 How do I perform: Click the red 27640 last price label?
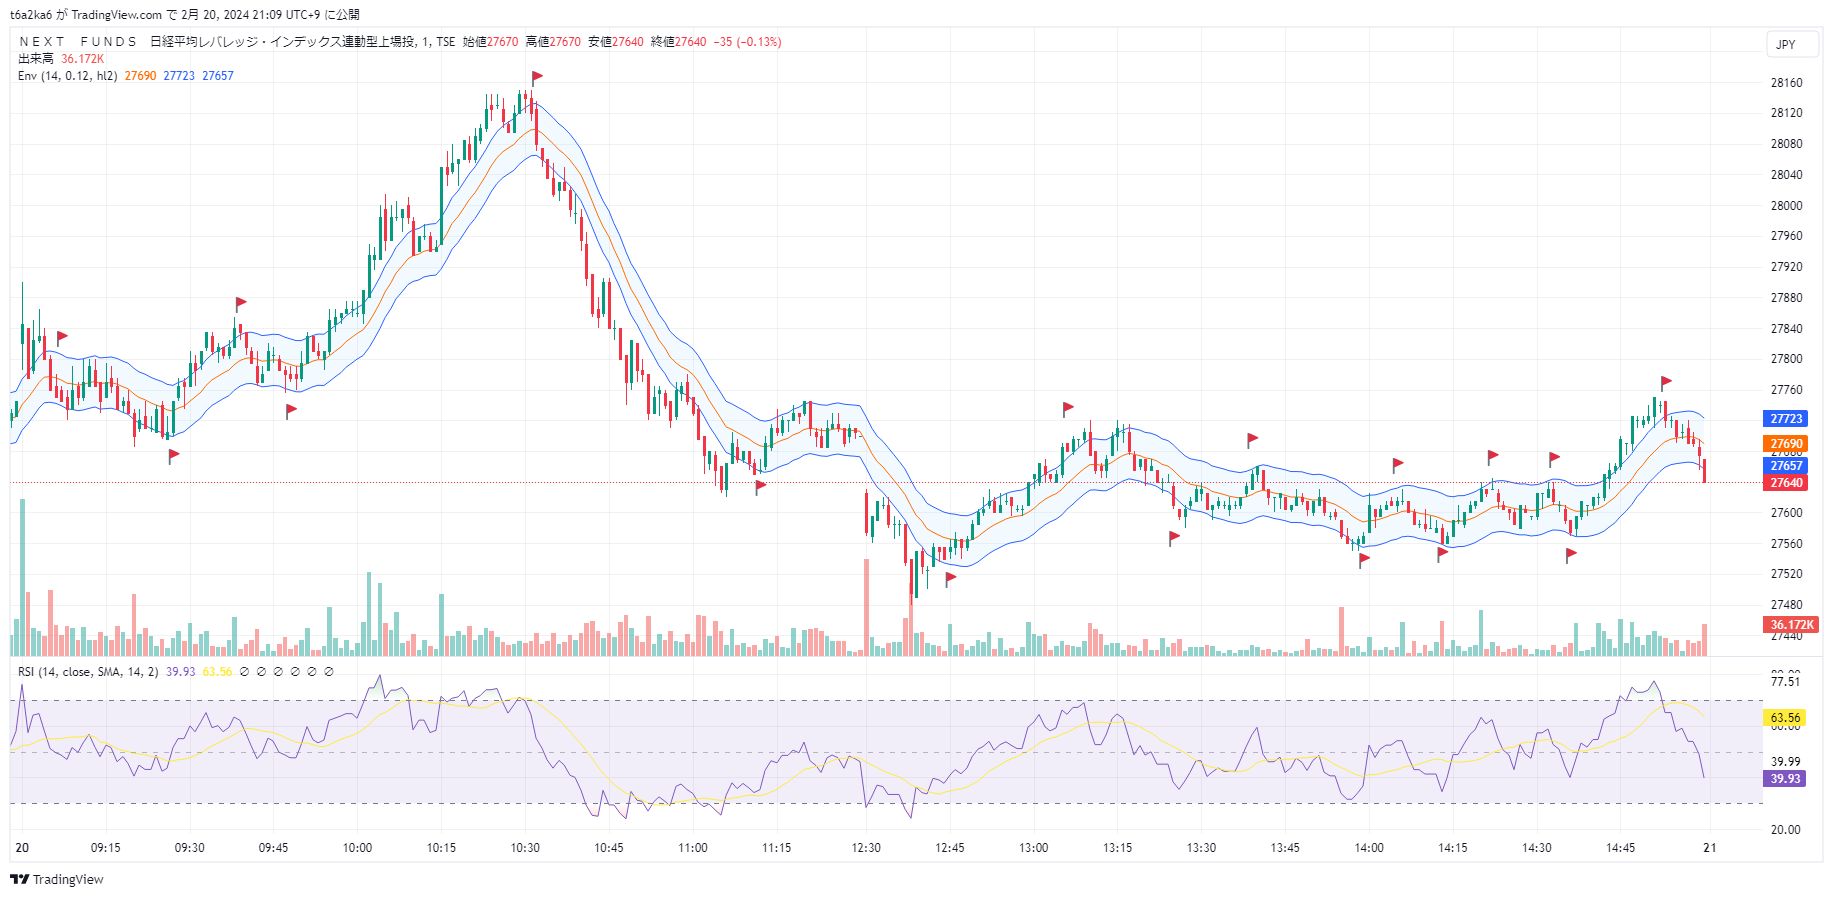(1786, 483)
